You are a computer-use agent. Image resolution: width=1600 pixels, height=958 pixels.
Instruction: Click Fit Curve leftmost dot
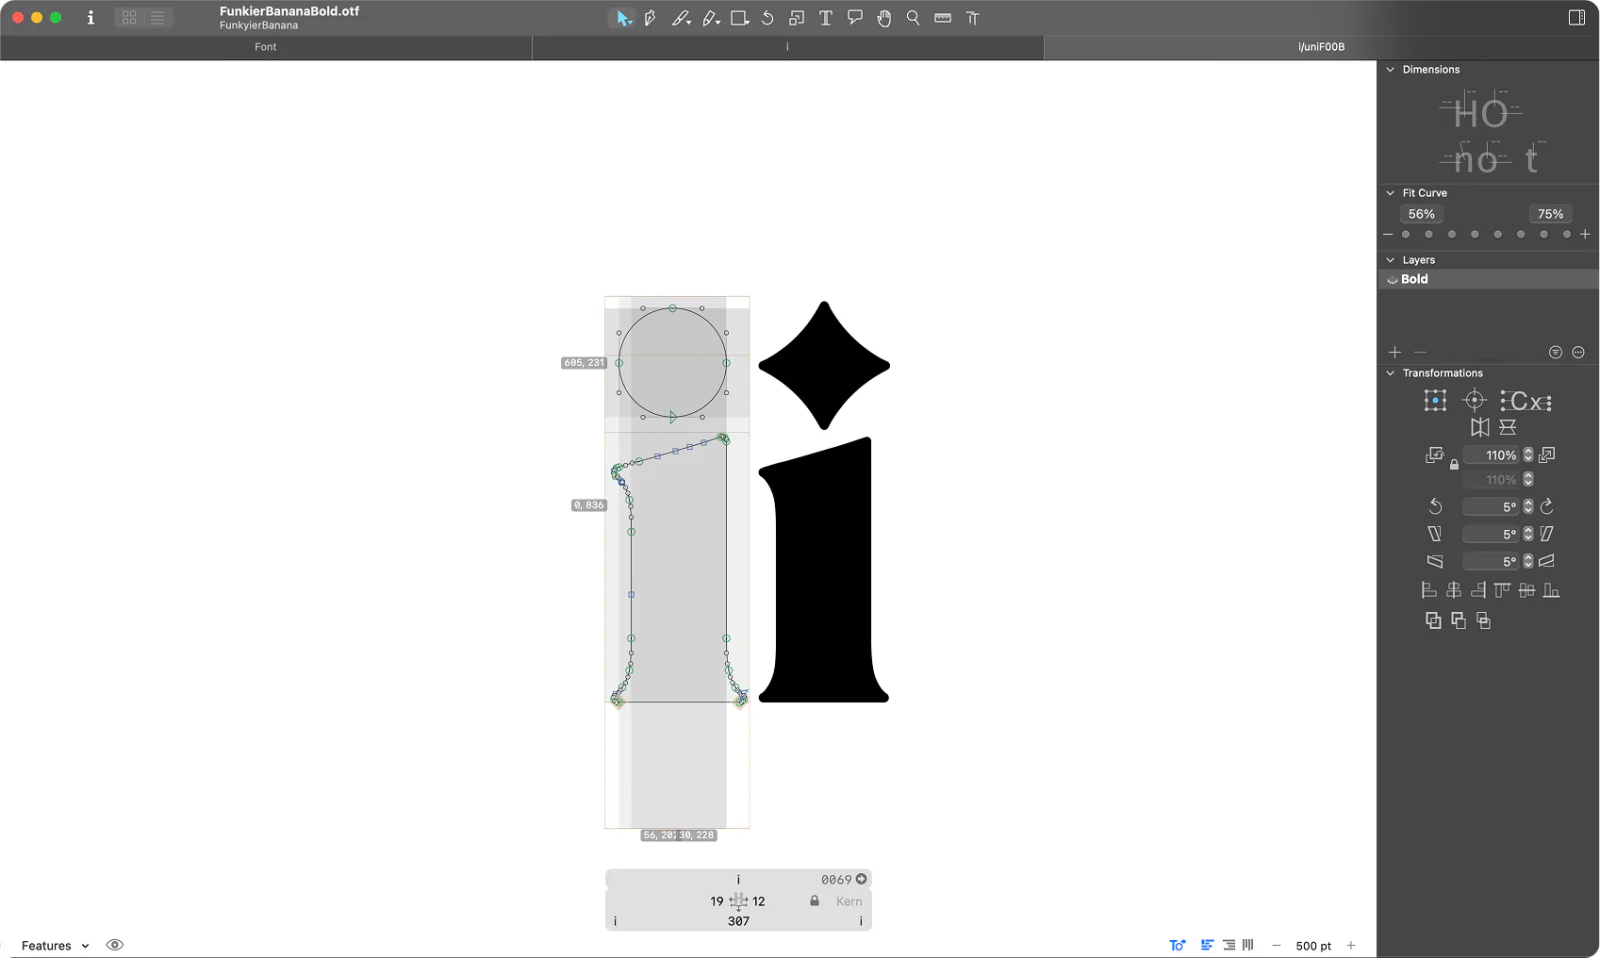pos(1406,234)
